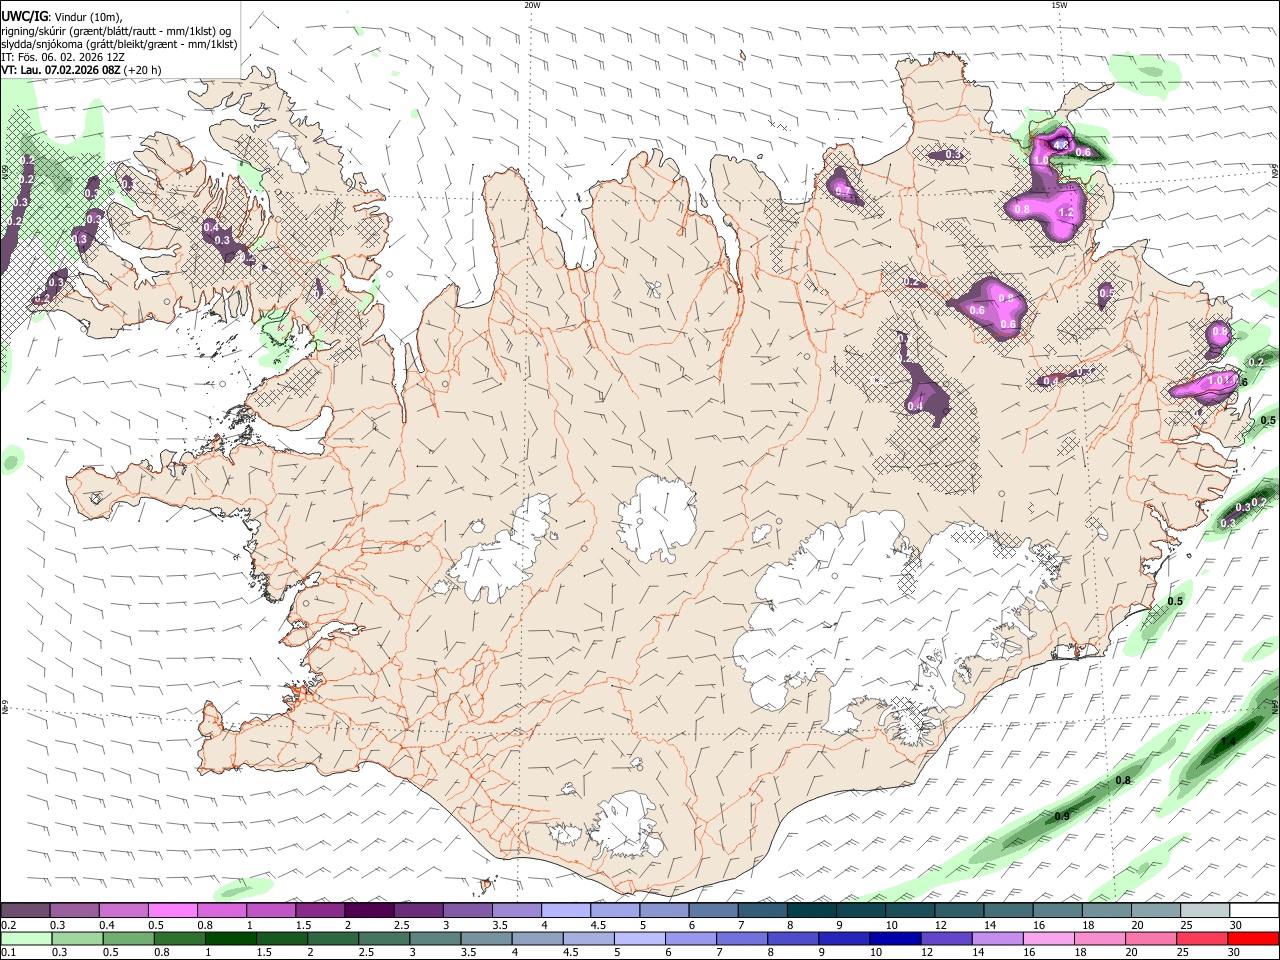Pick the darkest purple 2 snow legend swatch
The image size is (1280, 960).
[x=369, y=911]
